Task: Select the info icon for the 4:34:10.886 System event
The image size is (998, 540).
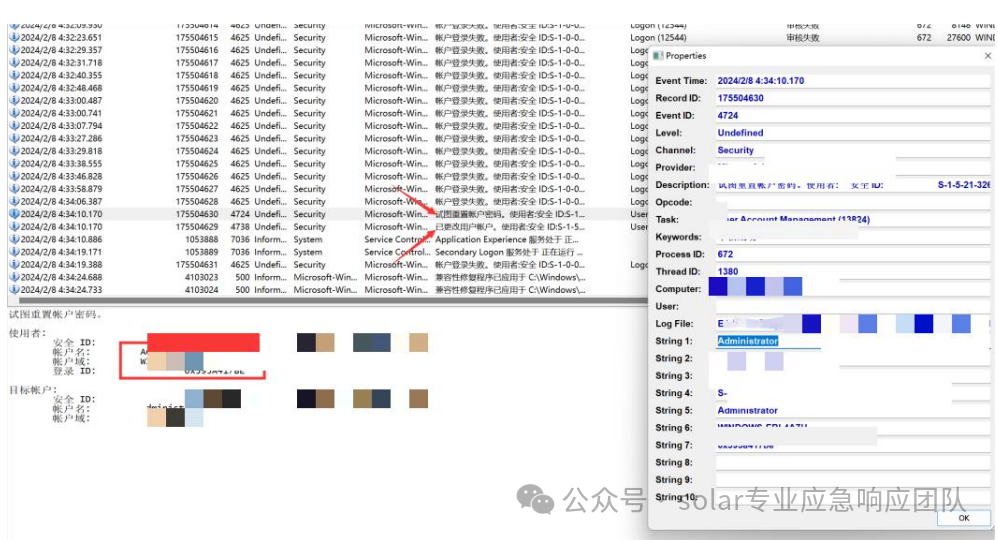Action: click(x=14, y=239)
